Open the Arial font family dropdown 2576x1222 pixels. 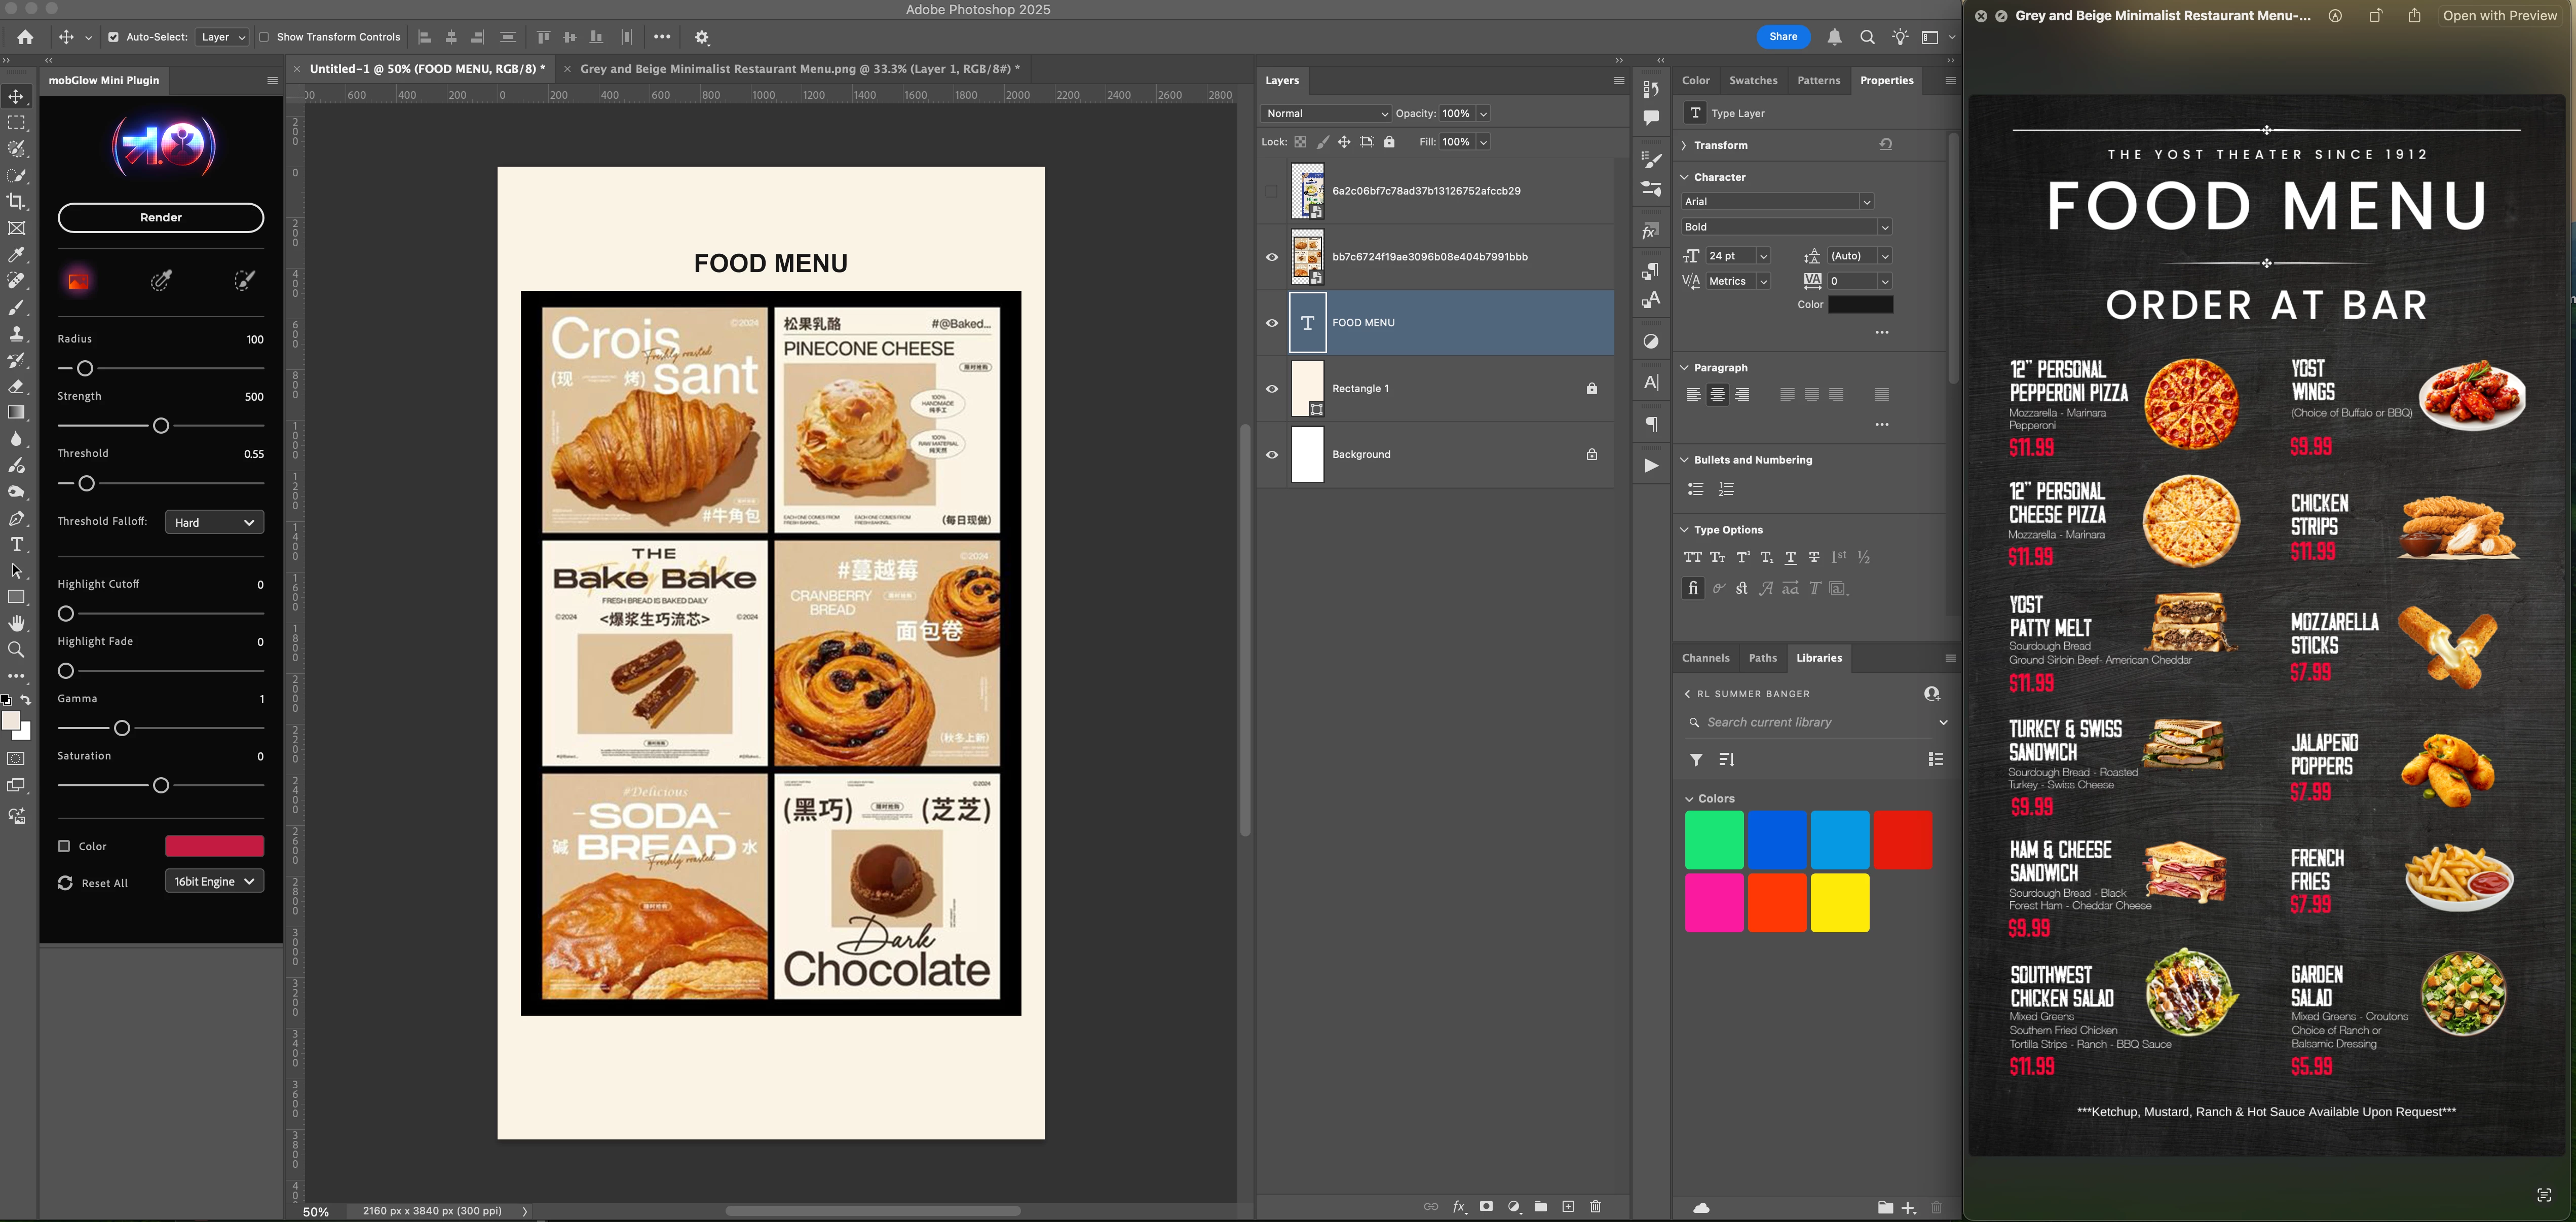coord(1777,202)
